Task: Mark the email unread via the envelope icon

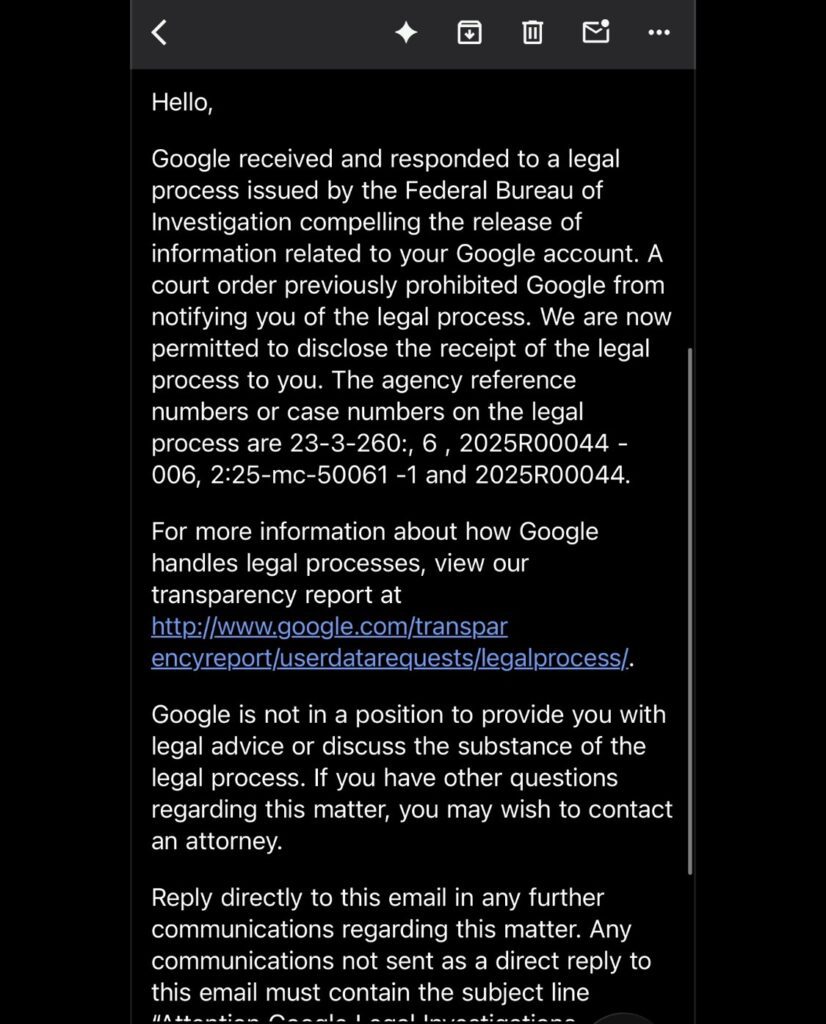Action: click(596, 31)
